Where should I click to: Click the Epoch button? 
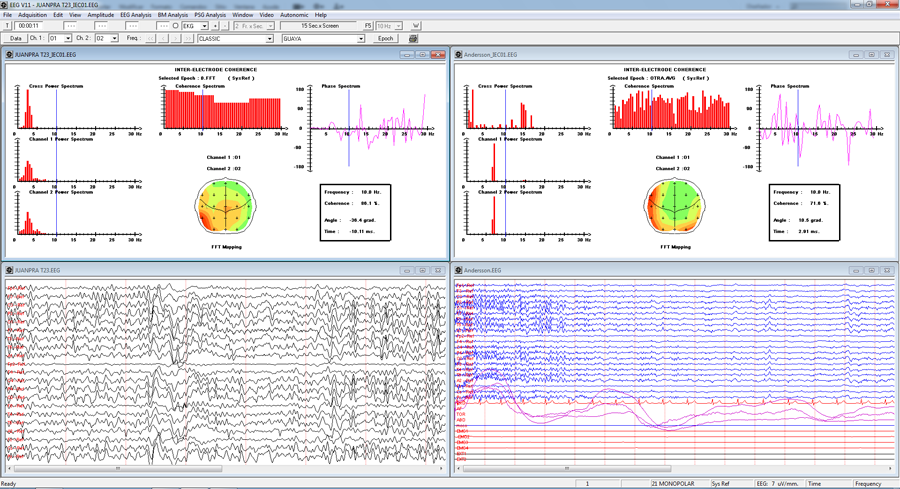coord(386,38)
